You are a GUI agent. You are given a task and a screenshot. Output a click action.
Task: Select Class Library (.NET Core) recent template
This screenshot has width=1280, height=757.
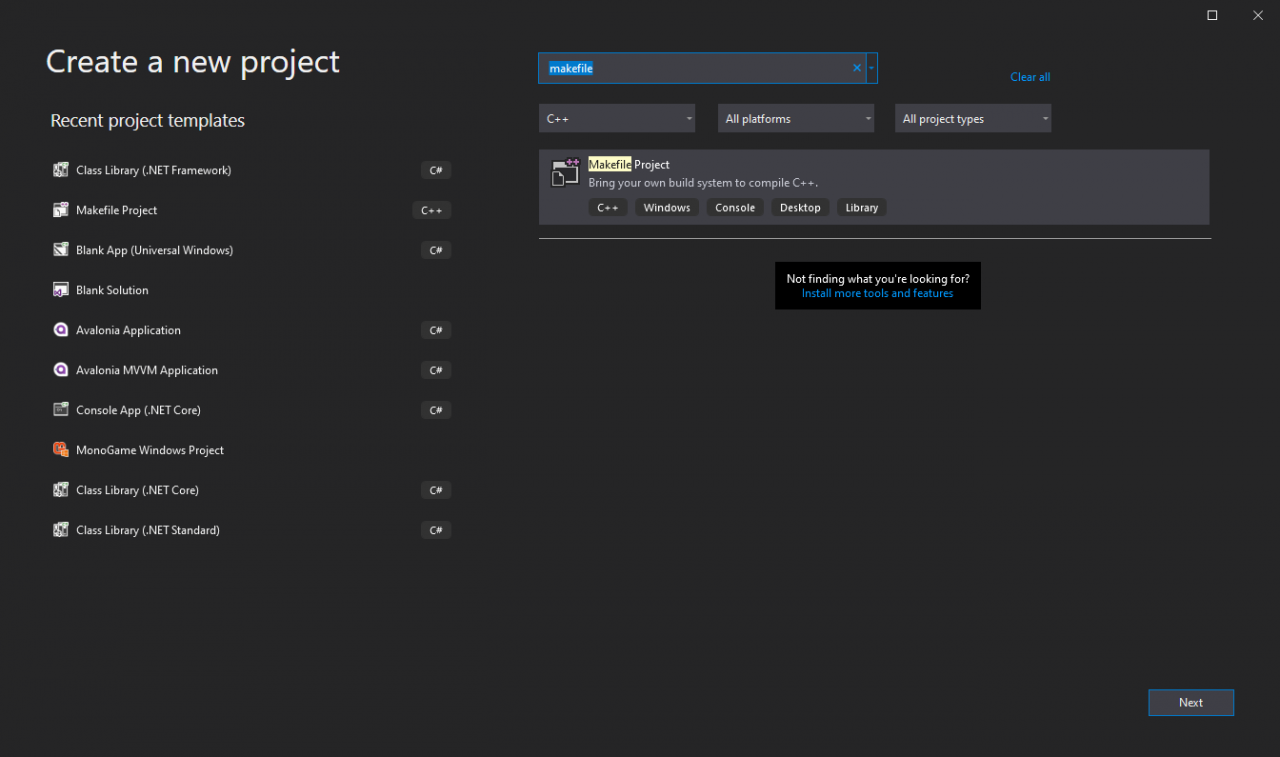[x=137, y=490]
